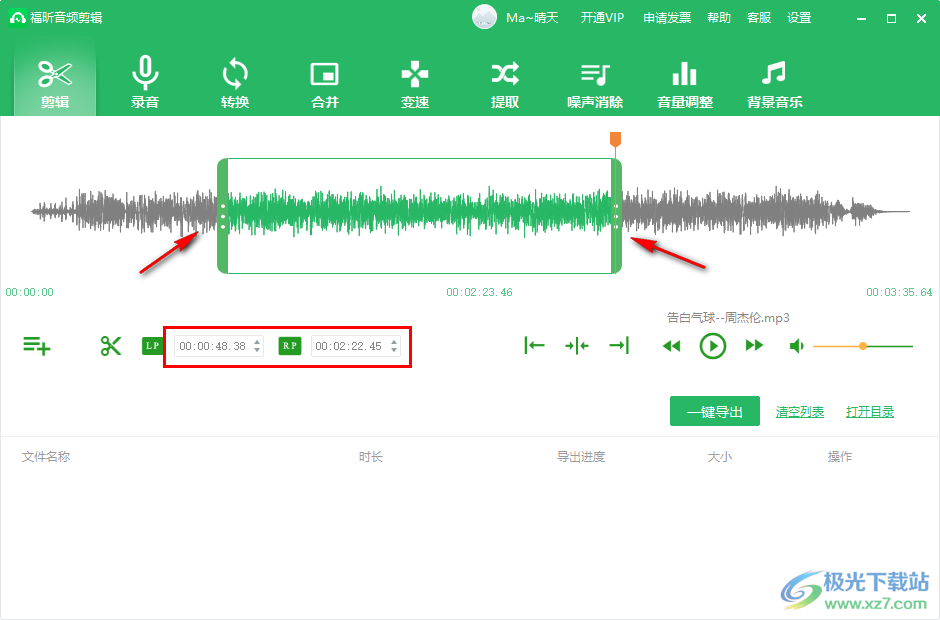
Task: Open 客服 customer service
Action: [x=759, y=18]
